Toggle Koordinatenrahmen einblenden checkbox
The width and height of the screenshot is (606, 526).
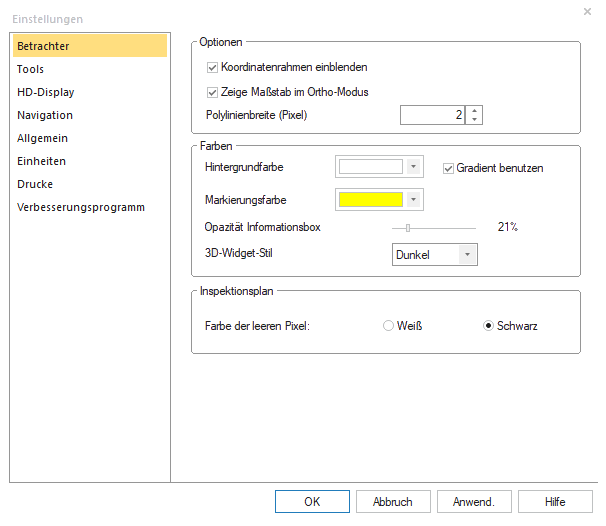point(212,67)
